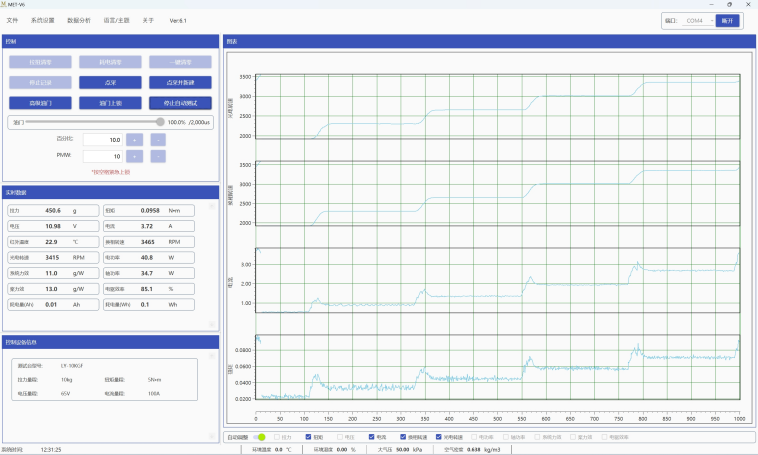Viewport: 758px width, 455px height.
Task: Click the throttle slider handle at 100%
Action: (x=160, y=122)
